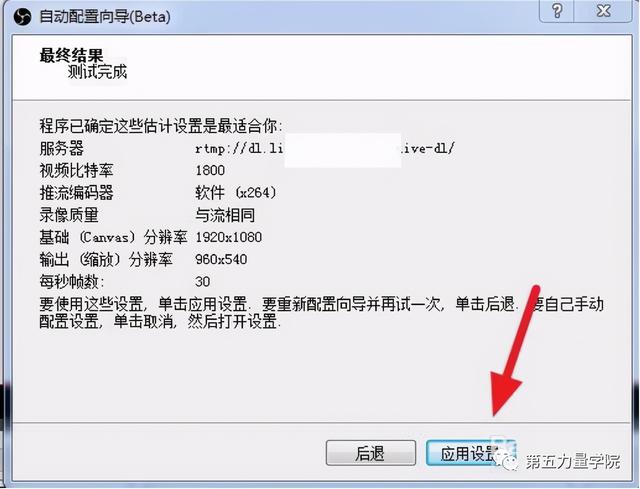The image size is (640, 489).
Task: Go back with the 后退 button
Action: [371, 453]
